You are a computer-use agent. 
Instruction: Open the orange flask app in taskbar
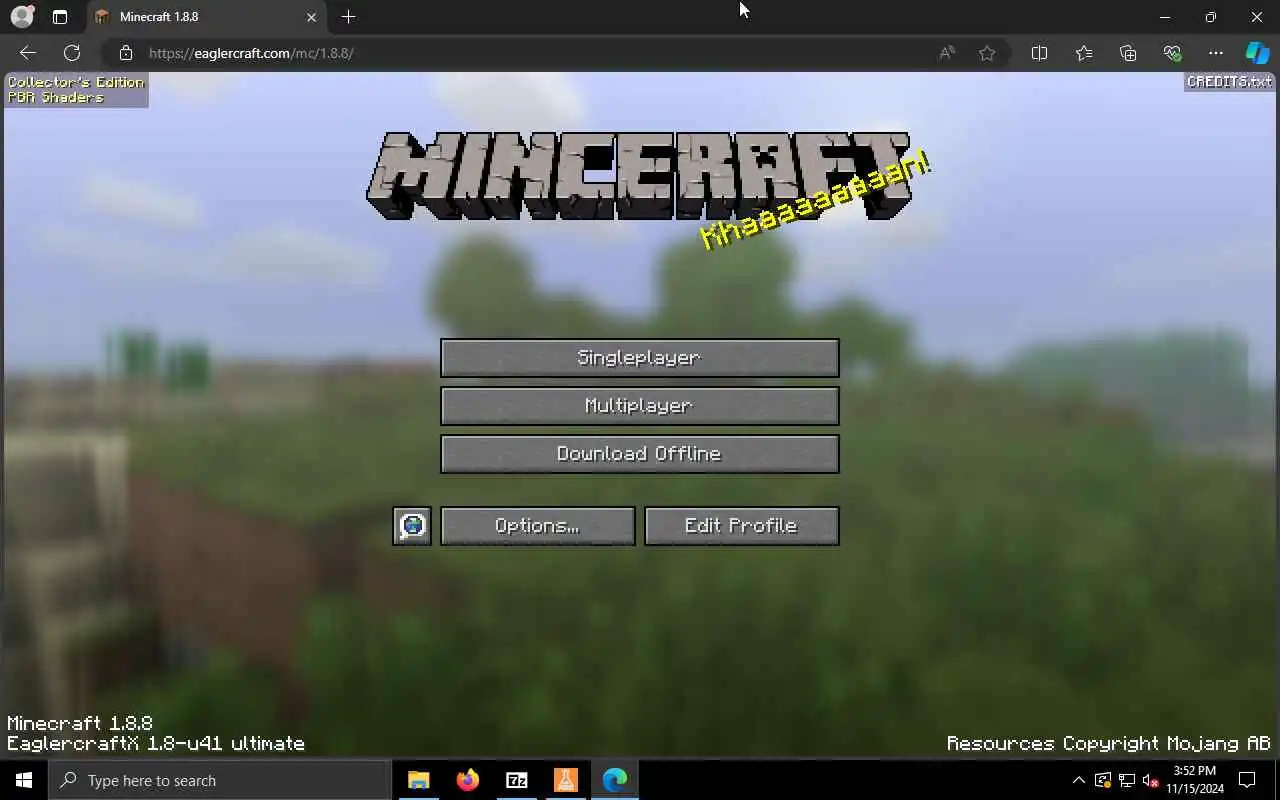coord(565,780)
